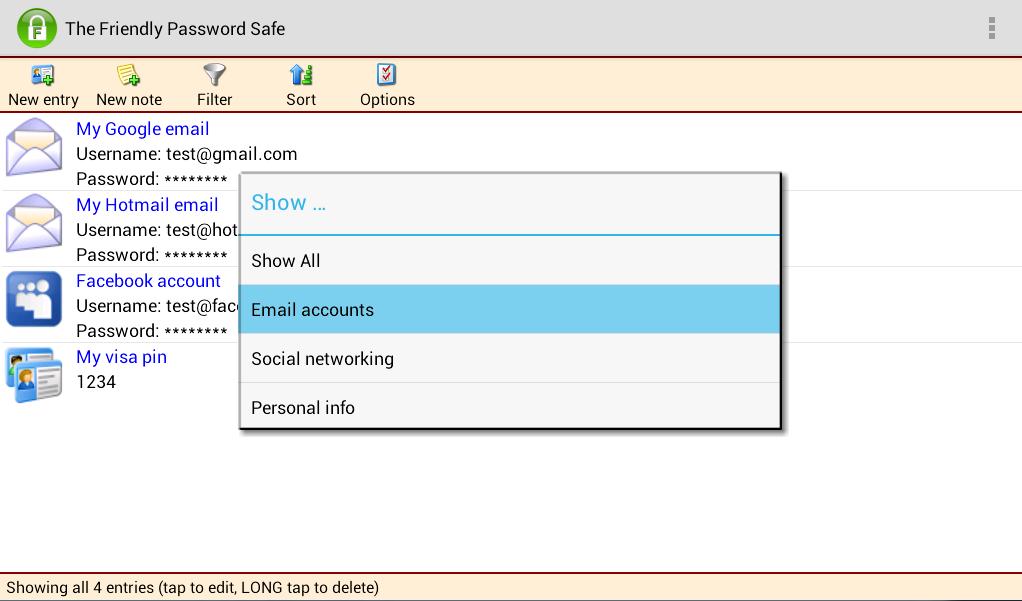
Task: Tap the Options label in the toolbar
Action: point(387,100)
